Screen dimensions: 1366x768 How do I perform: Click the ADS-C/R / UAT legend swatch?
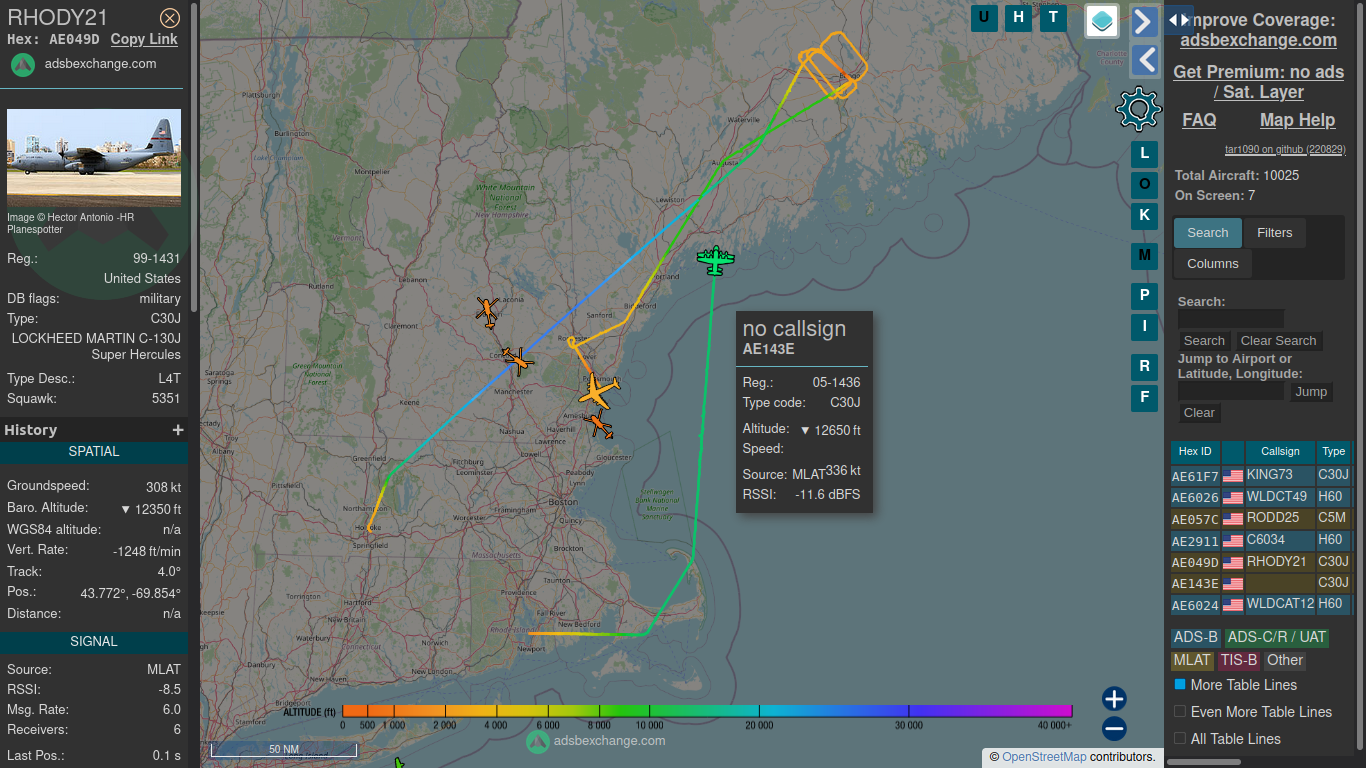tap(1277, 637)
